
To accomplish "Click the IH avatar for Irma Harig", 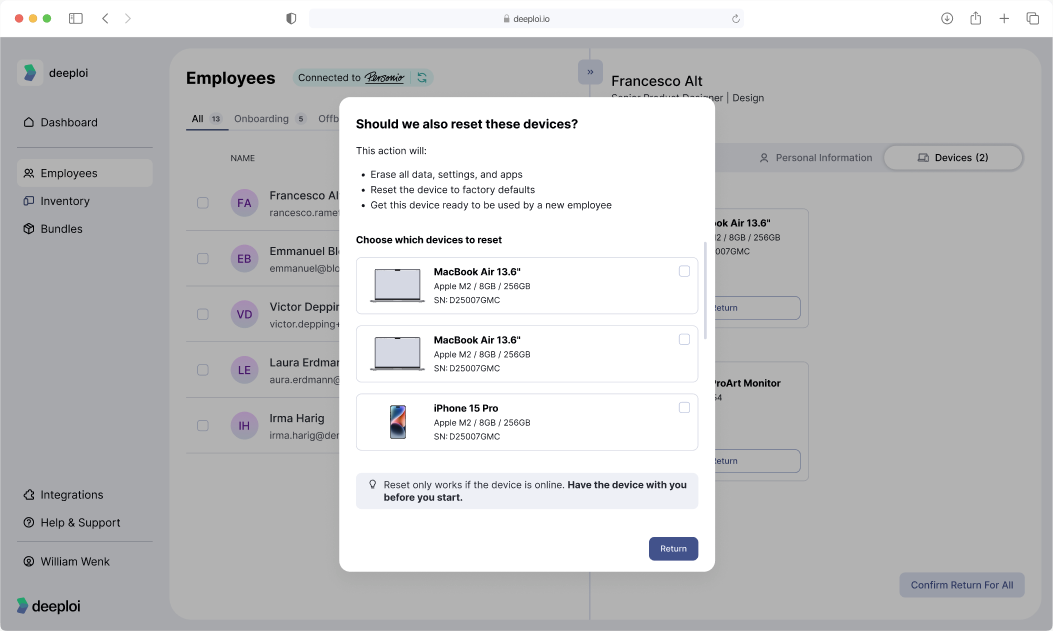I will (244, 426).
